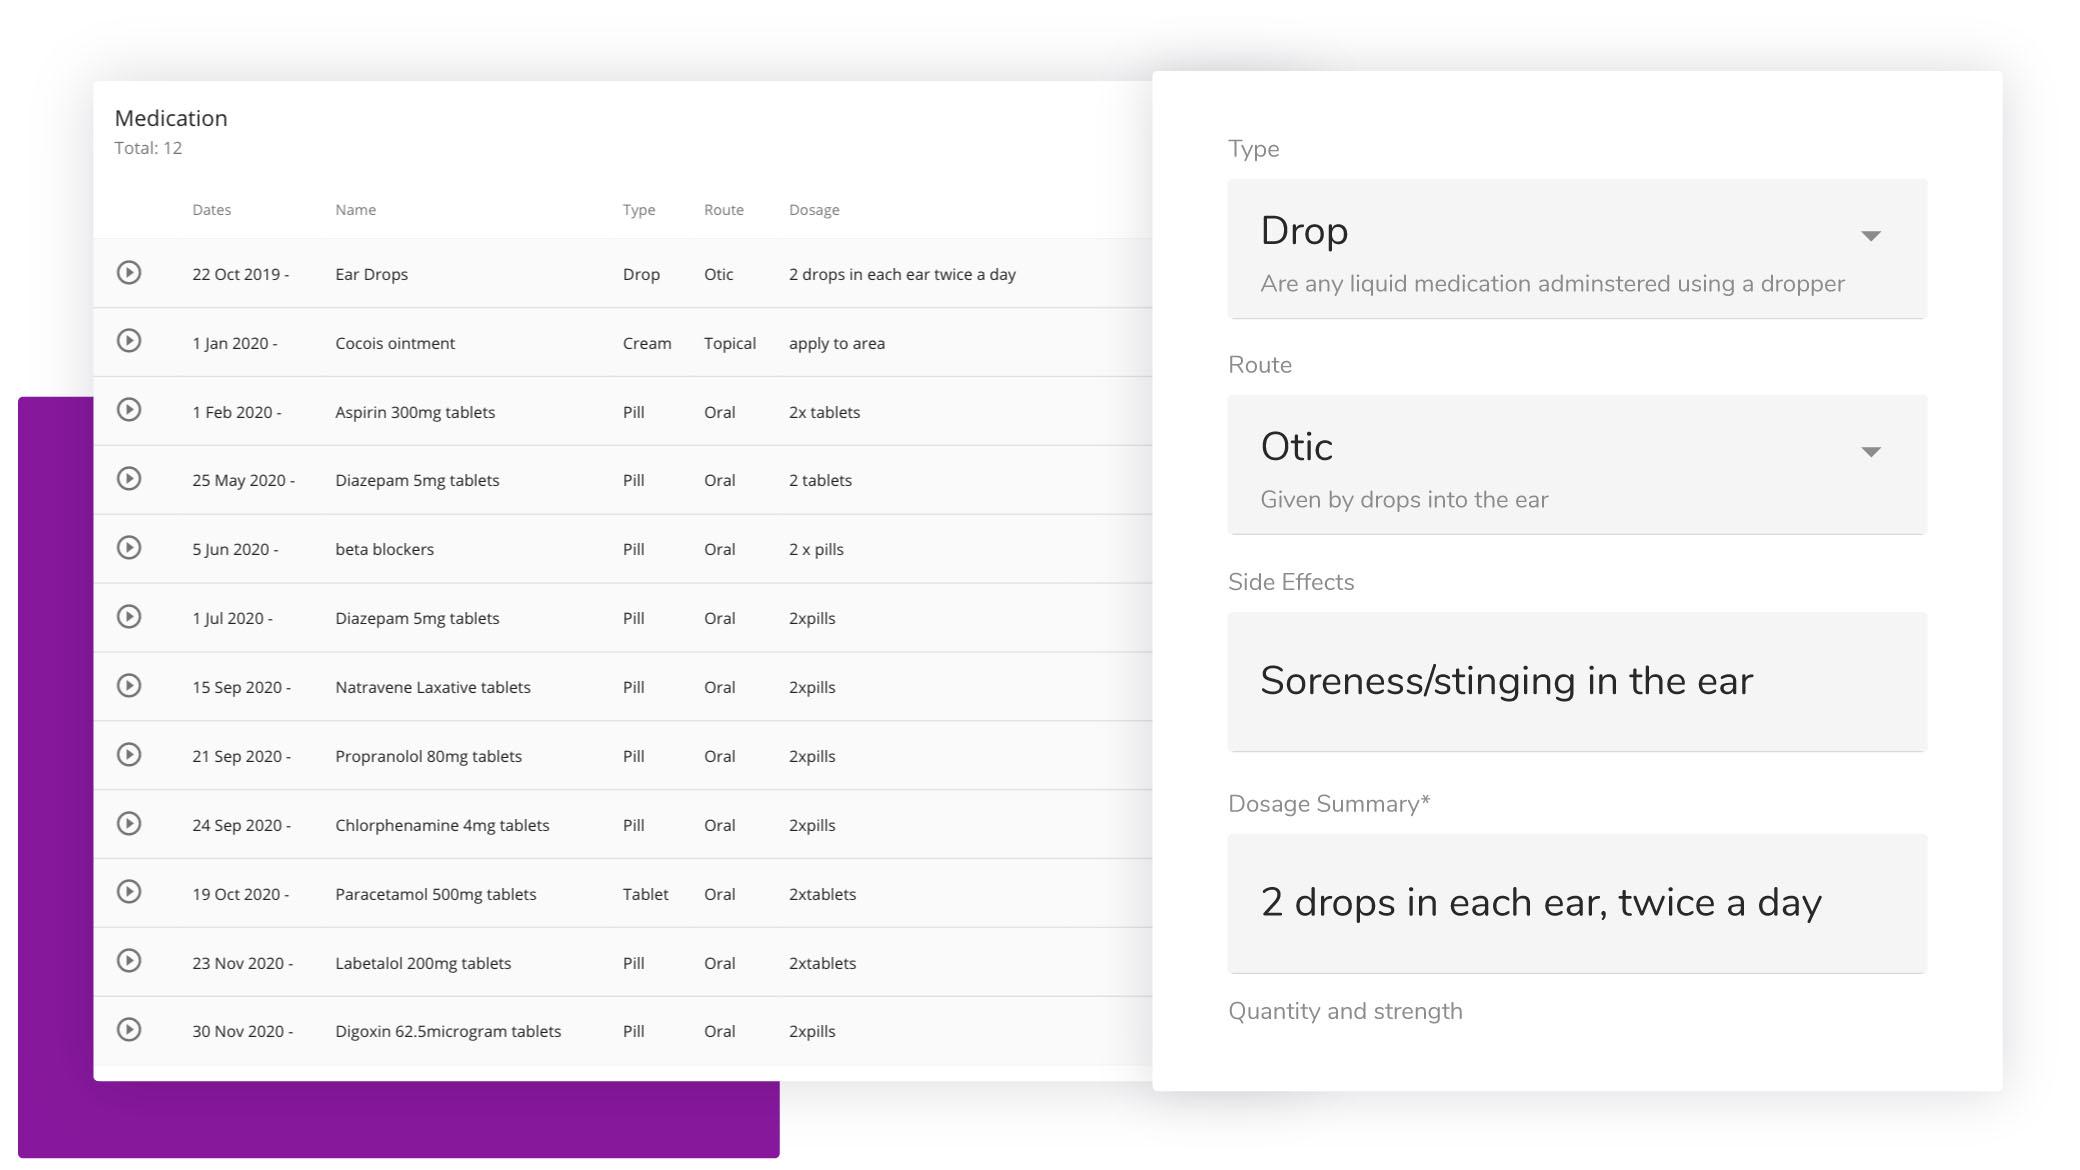Screen dimensions: 2080x1170
Task: Click the Cream type cell
Action: coord(647,343)
